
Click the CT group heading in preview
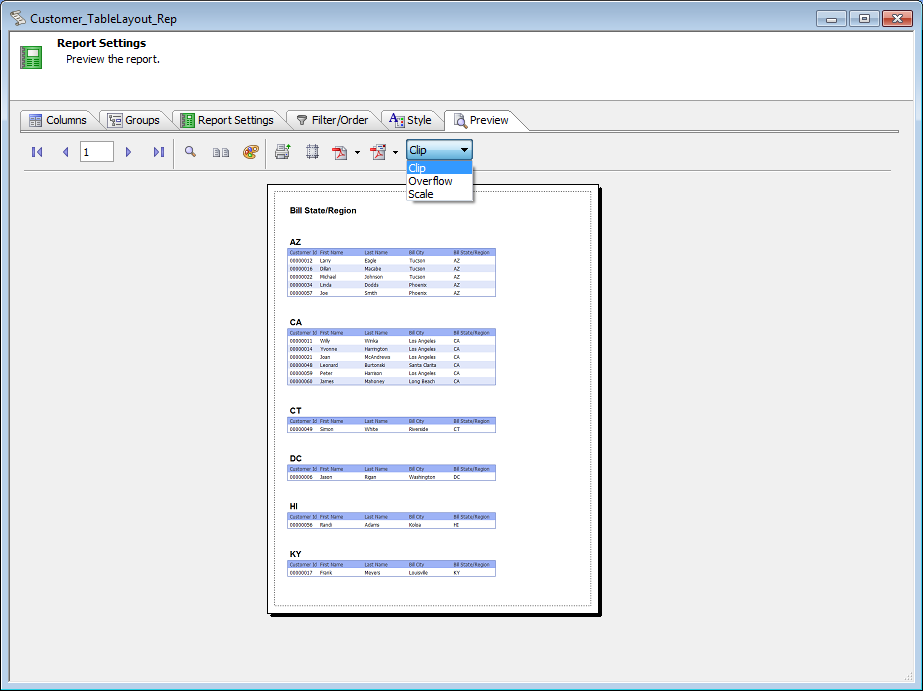[296, 410]
